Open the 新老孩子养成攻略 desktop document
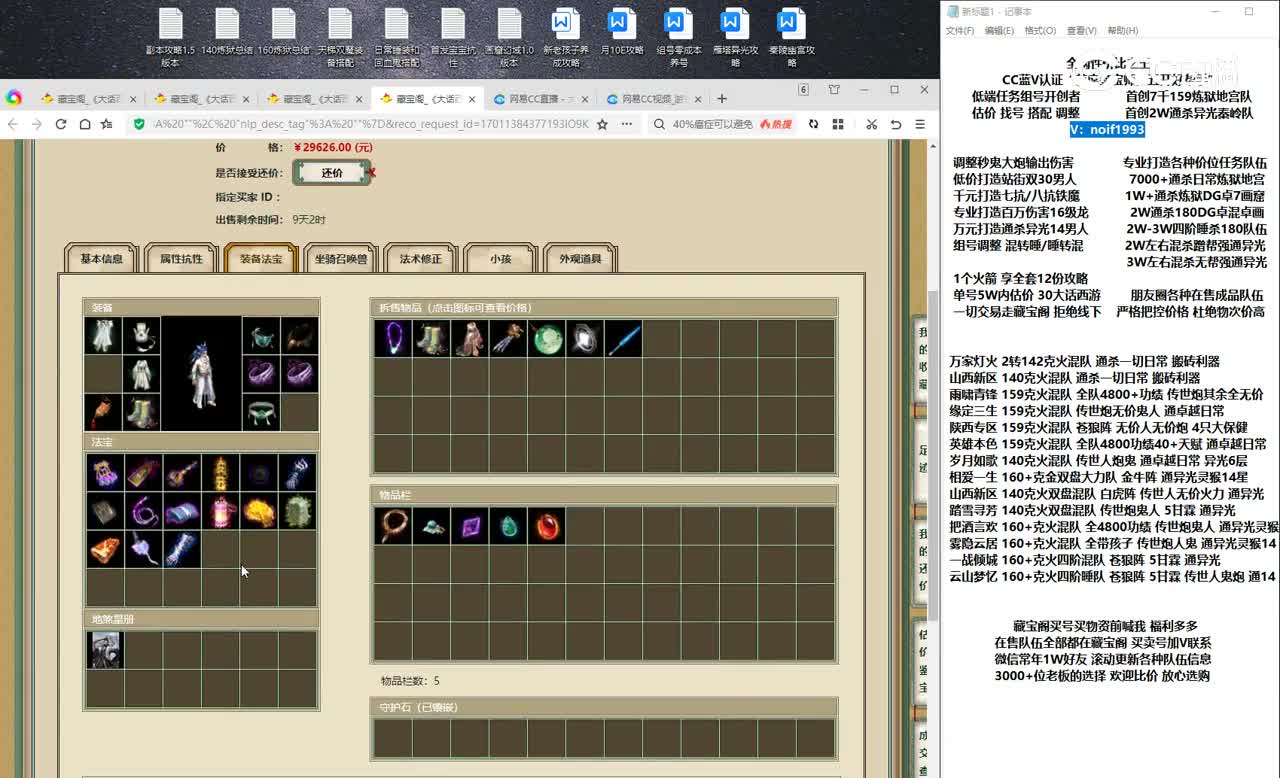This screenshot has width=1280, height=778. [566, 38]
